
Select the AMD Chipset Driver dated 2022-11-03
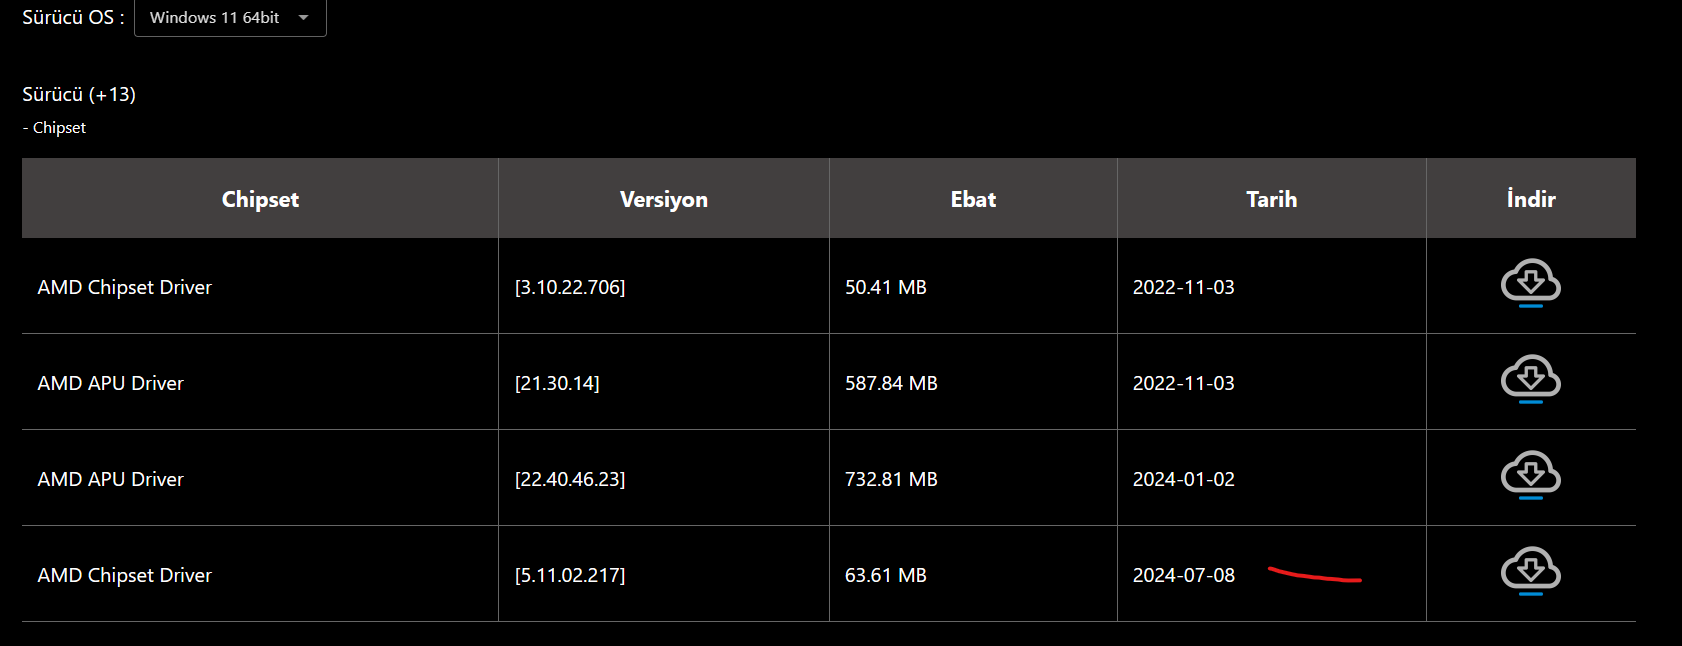125,287
